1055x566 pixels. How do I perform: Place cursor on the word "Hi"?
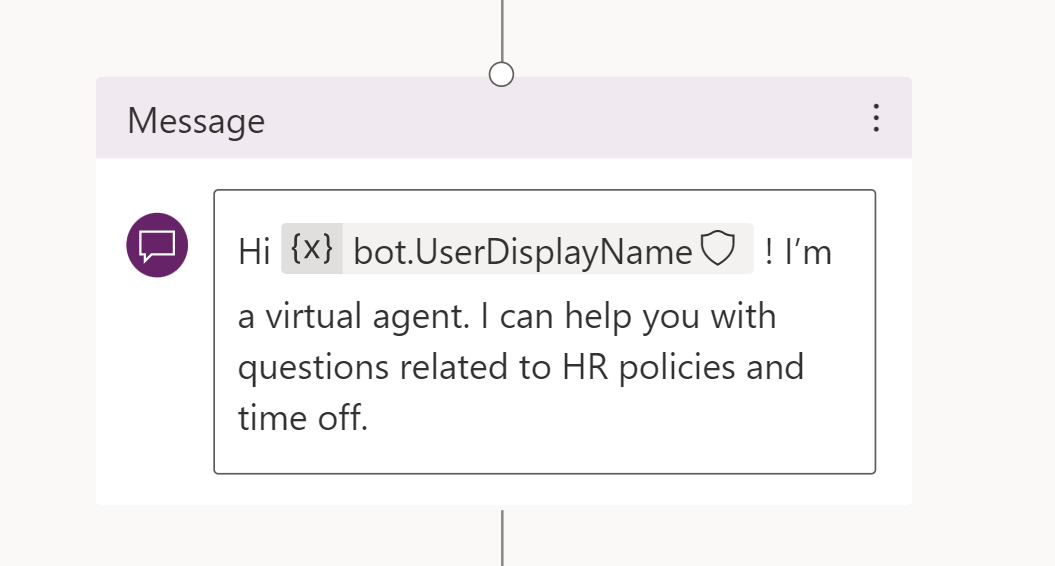(254, 252)
